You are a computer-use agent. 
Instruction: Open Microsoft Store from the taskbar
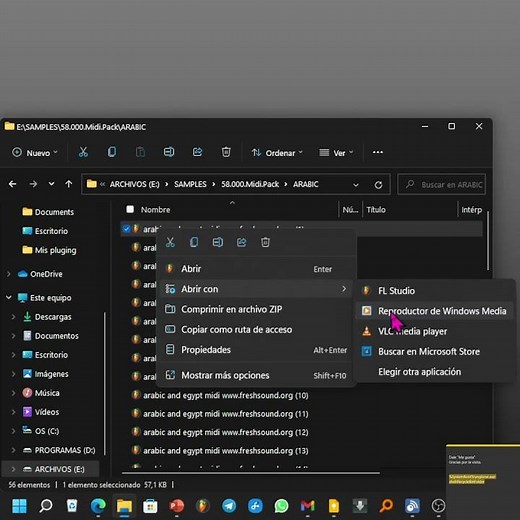coord(150,506)
